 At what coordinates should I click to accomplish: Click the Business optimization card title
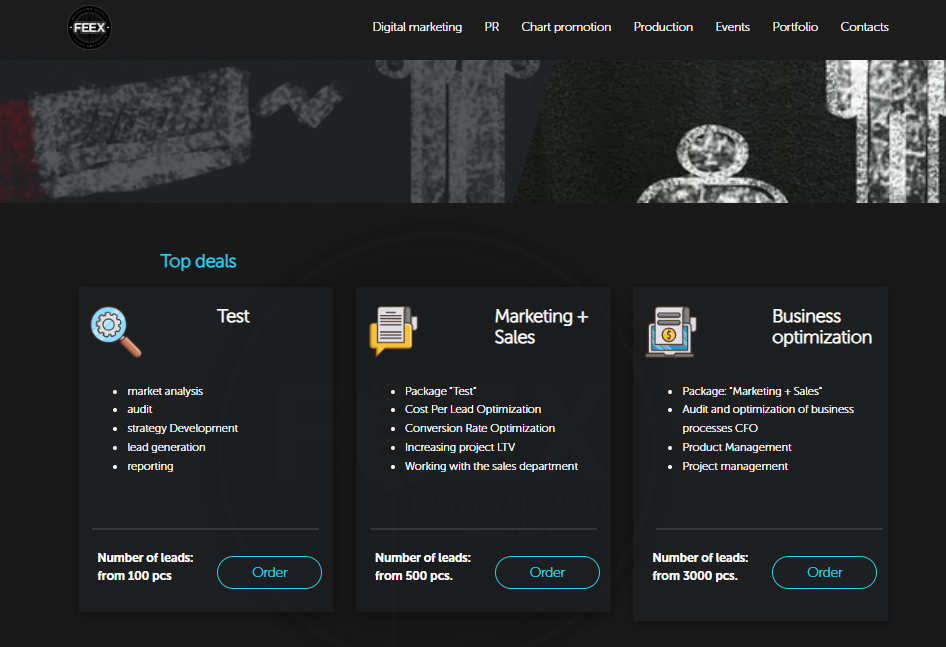(x=822, y=327)
